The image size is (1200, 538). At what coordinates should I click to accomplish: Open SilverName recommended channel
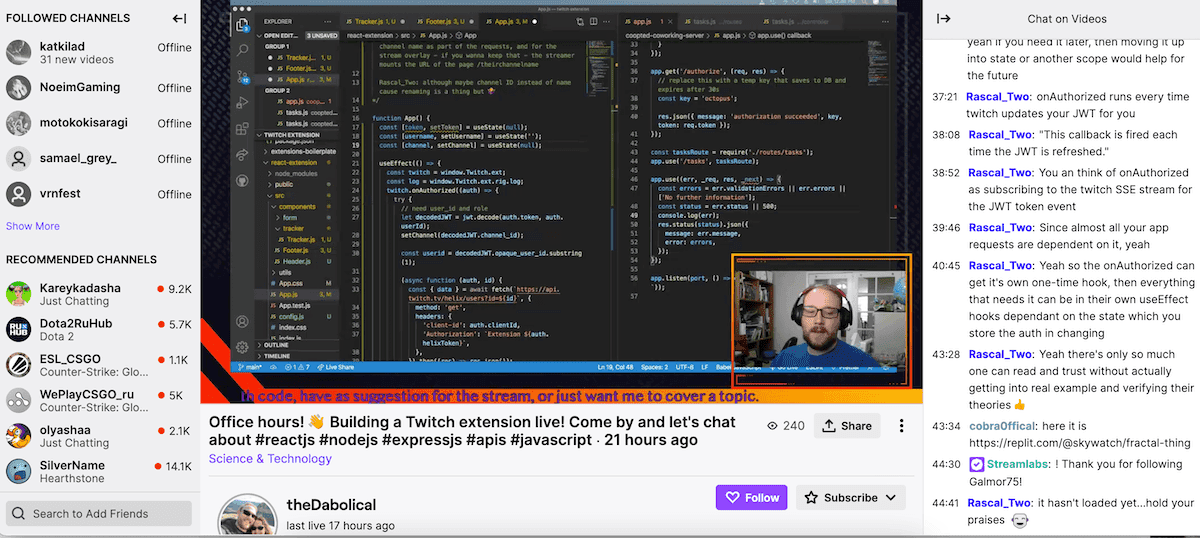99,472
